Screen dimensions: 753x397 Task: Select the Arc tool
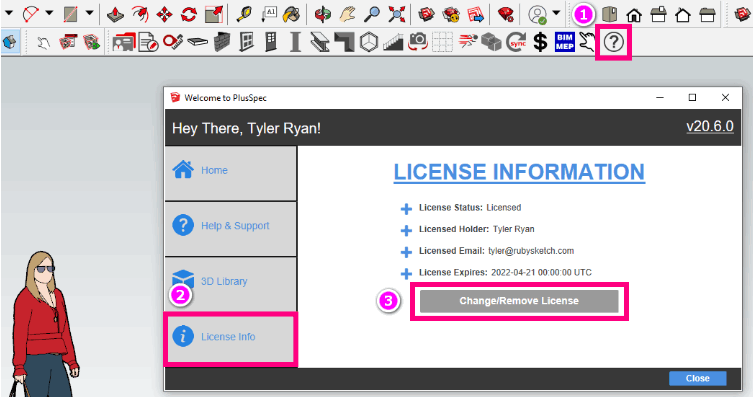[31, 14]
